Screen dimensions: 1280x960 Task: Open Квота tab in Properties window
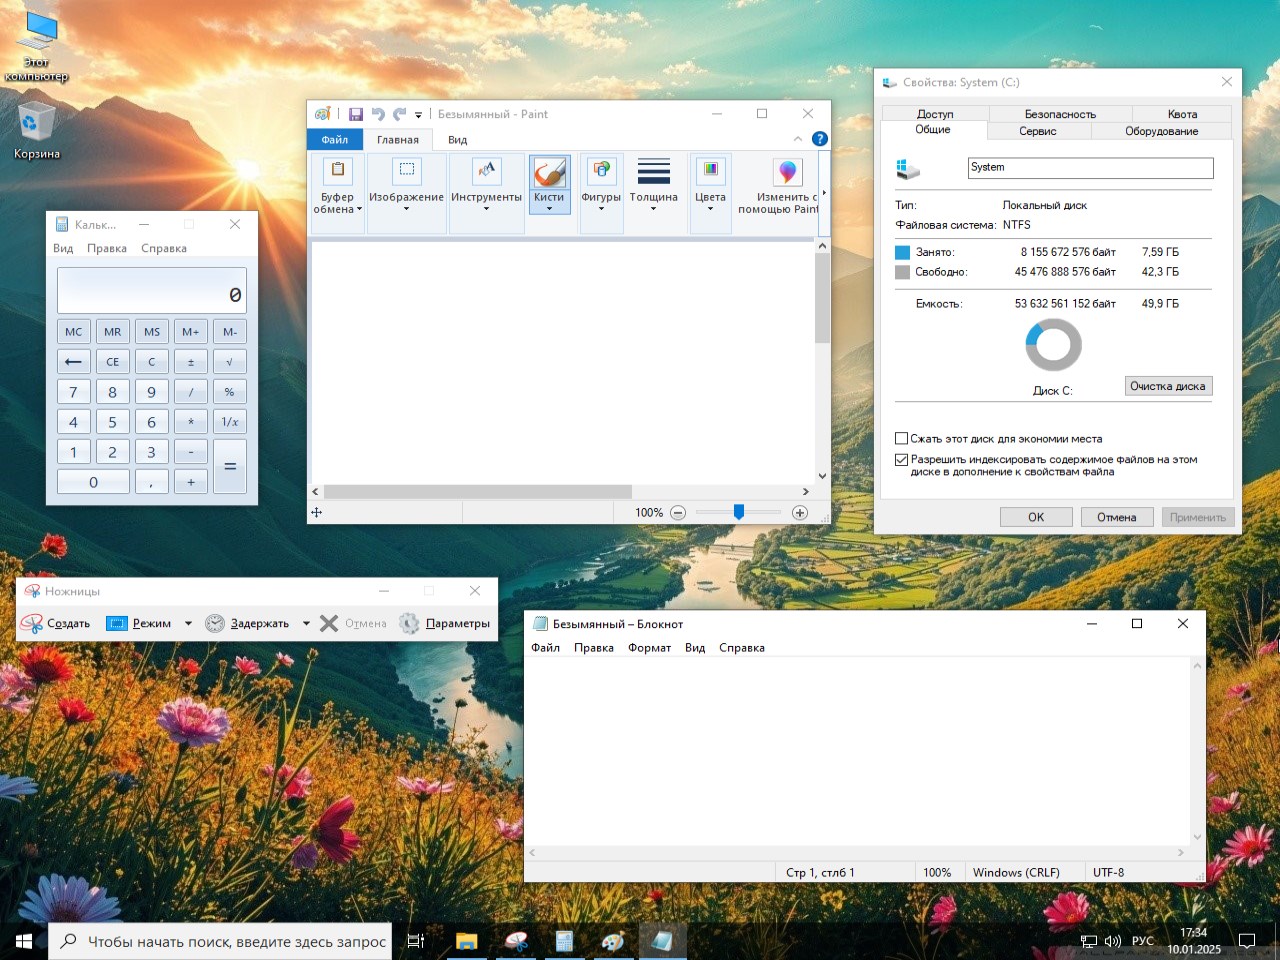(x=1182, y=114)
